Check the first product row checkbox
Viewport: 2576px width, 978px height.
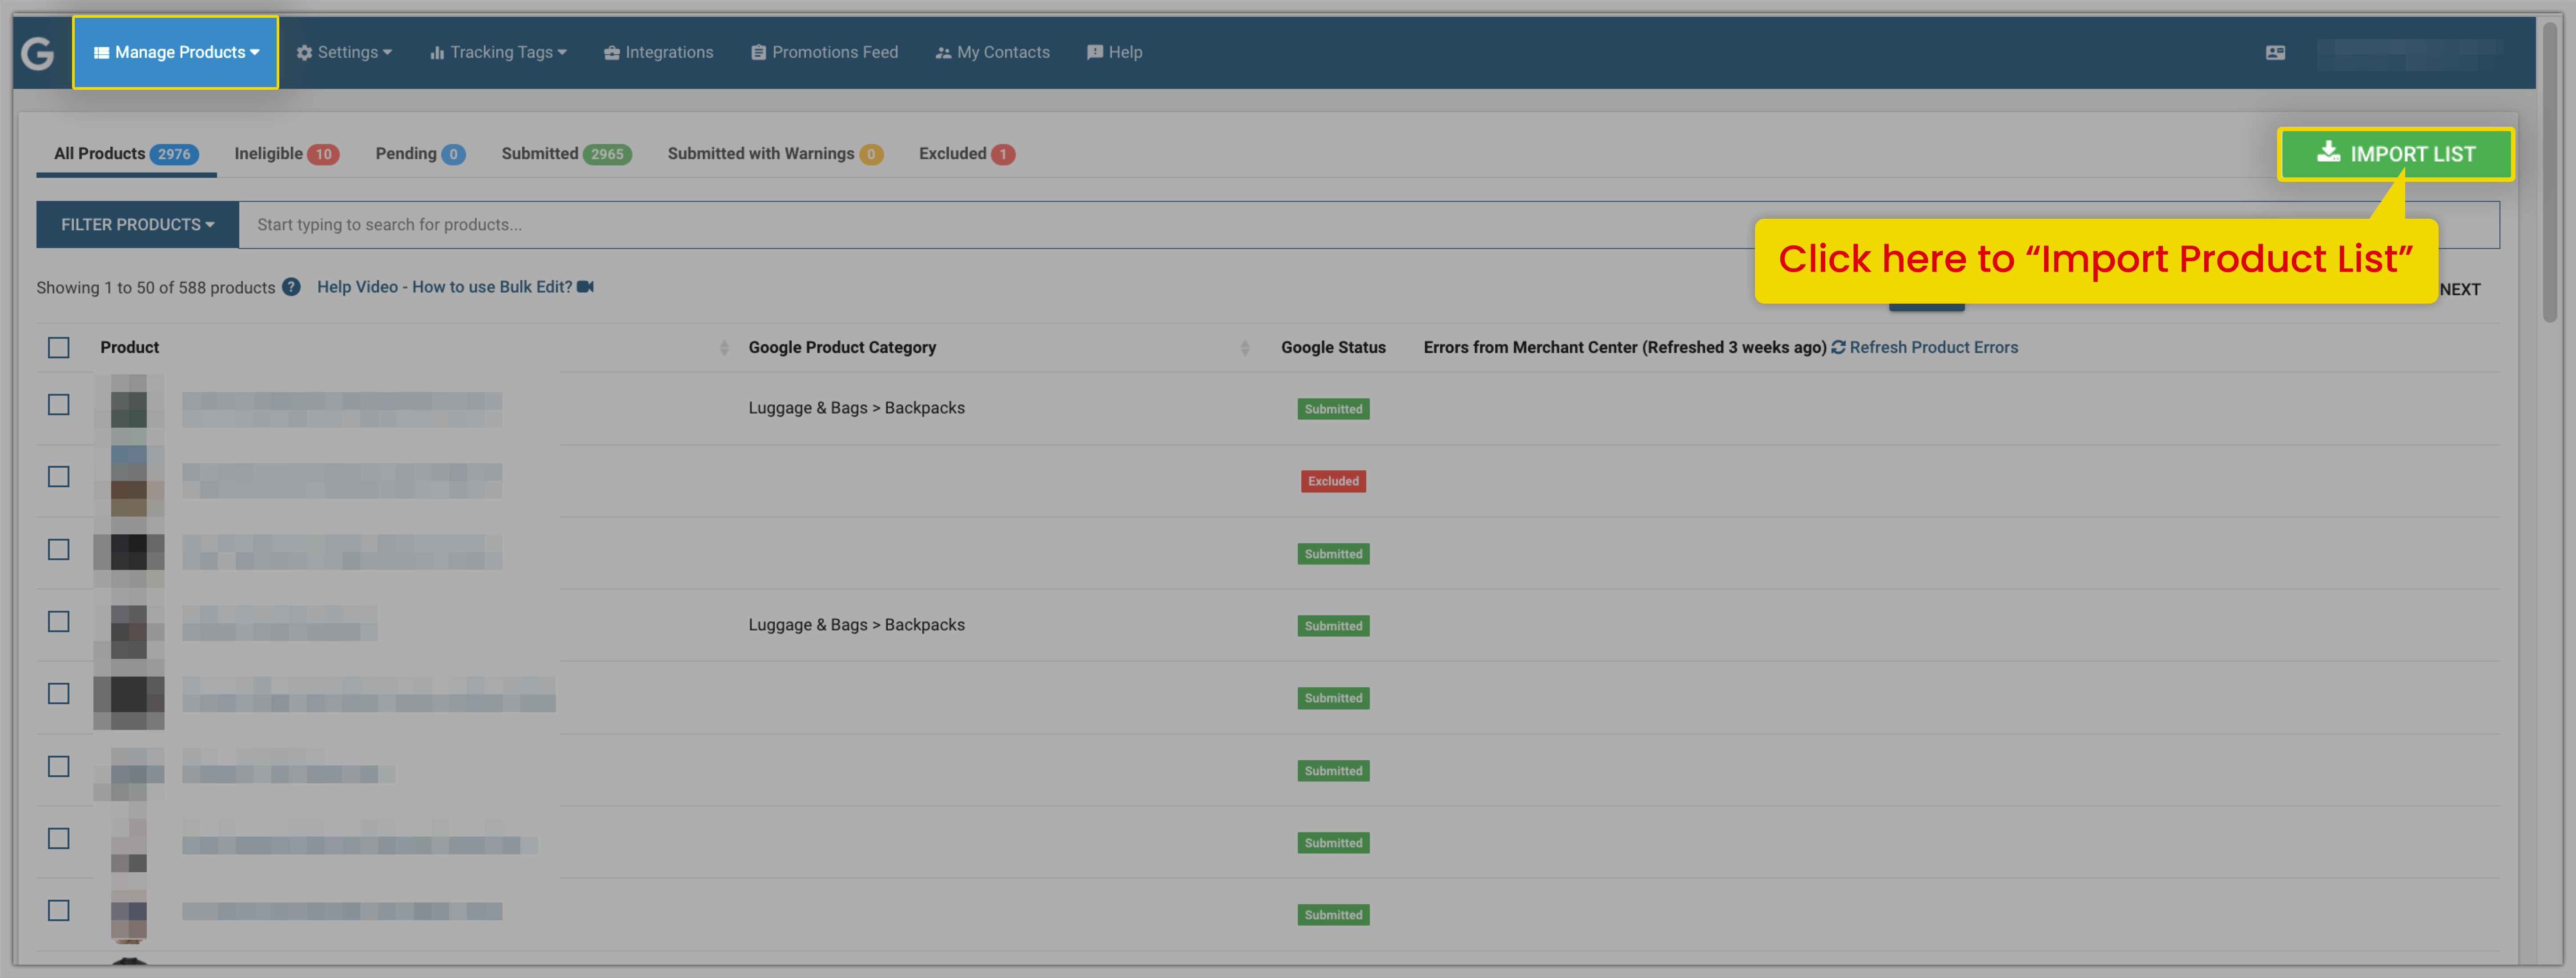(x=59, y=404)
